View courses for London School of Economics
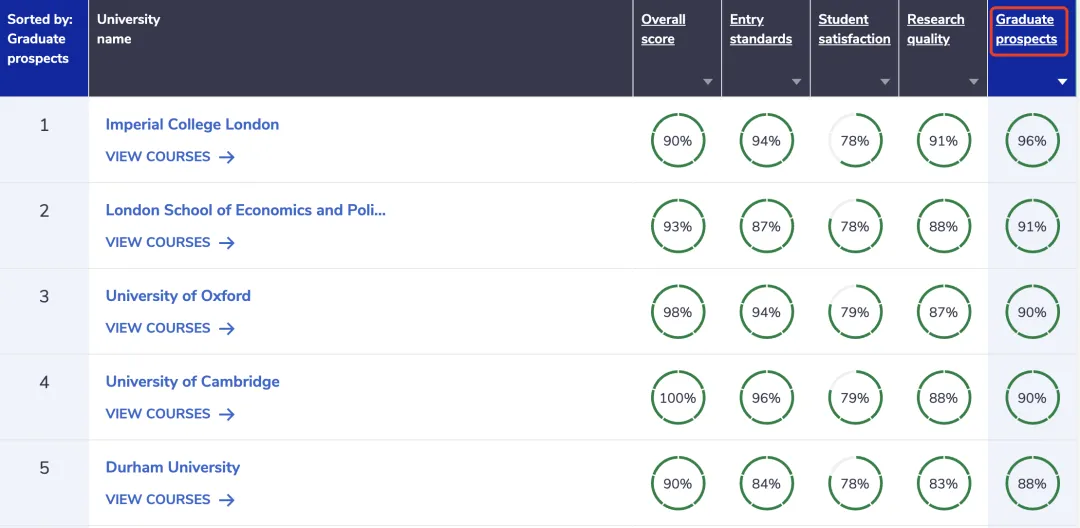 [x=158, y=242]
